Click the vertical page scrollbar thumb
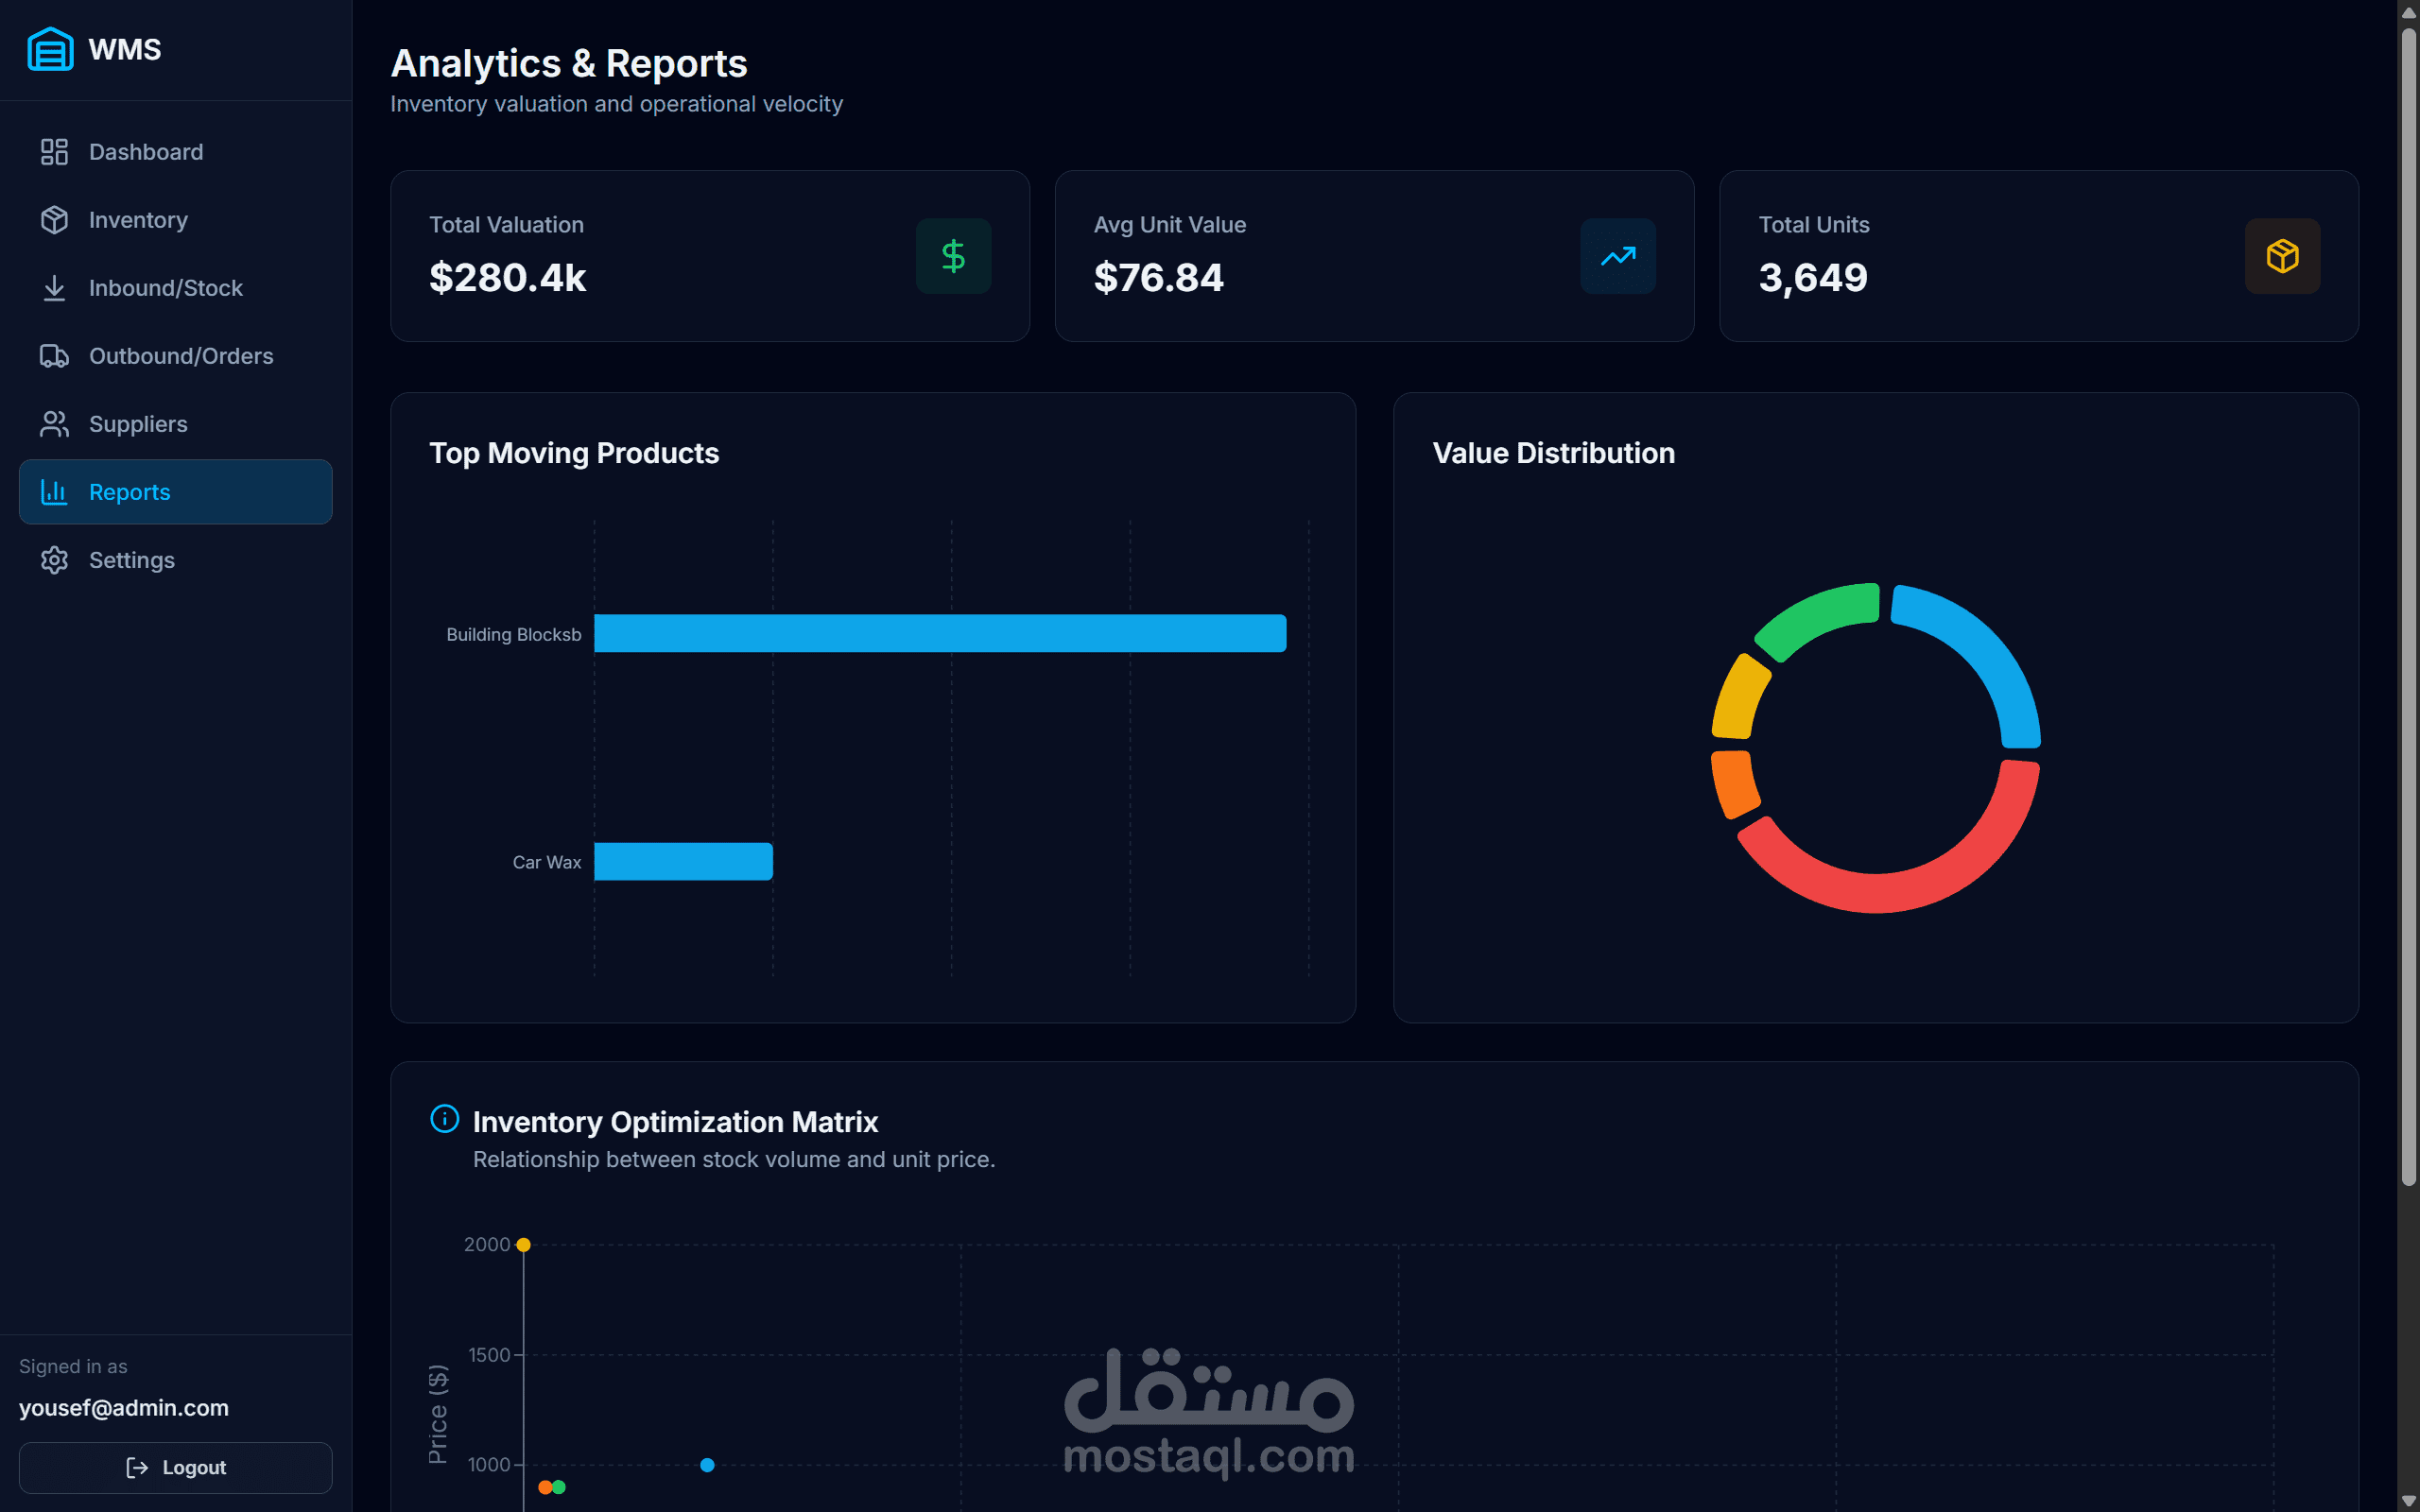The height and width of the screenshot is (1512, 2420). pyautogui.click(x=2408, y=600)
